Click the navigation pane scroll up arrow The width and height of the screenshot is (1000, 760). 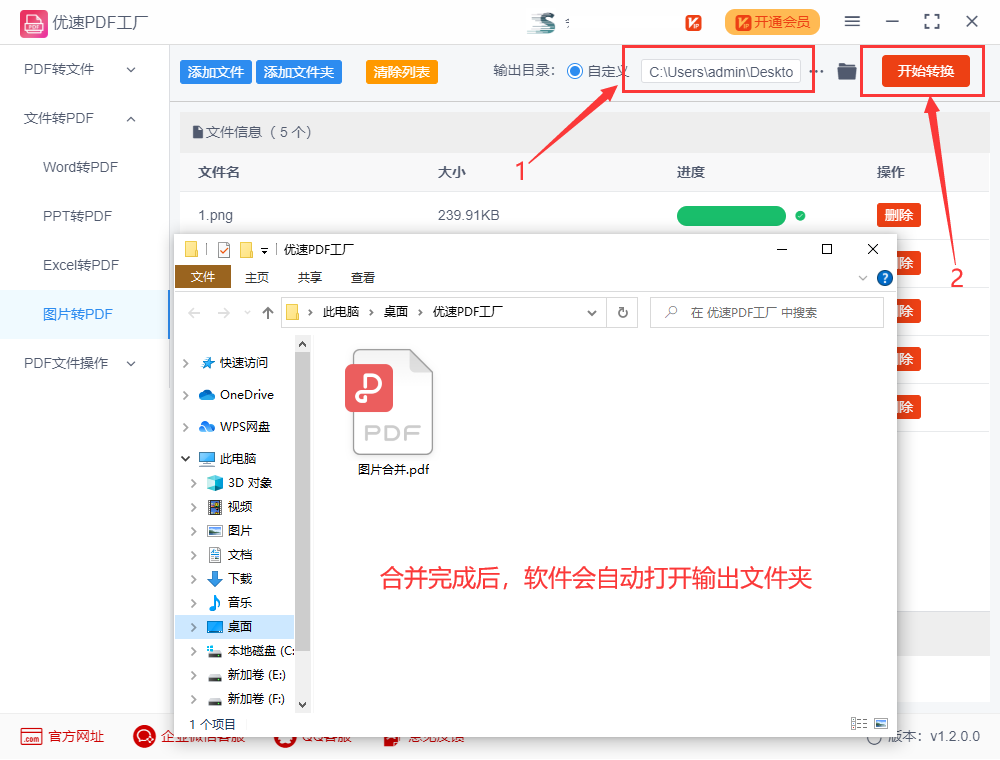[303, 344]
